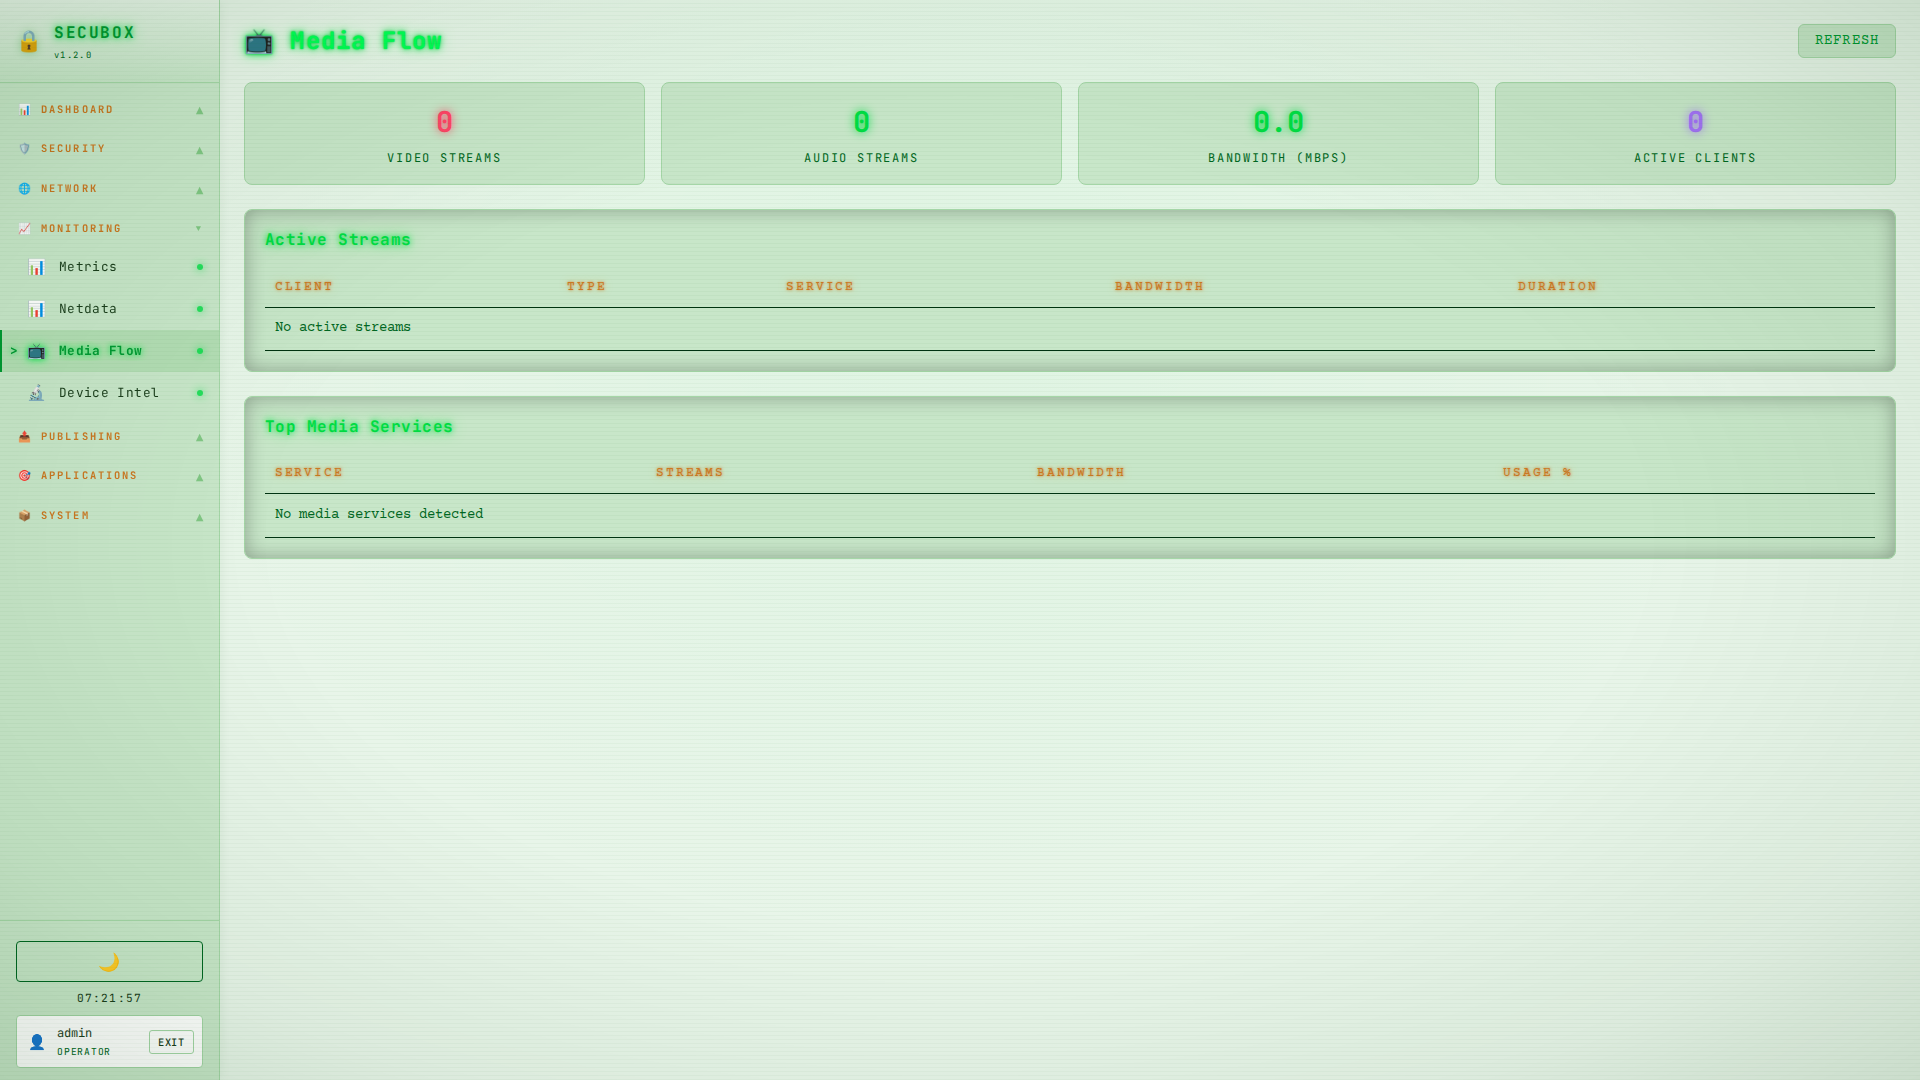Expand the Security section arrow
1920x1080 pixels.
(x=200, y=150)
